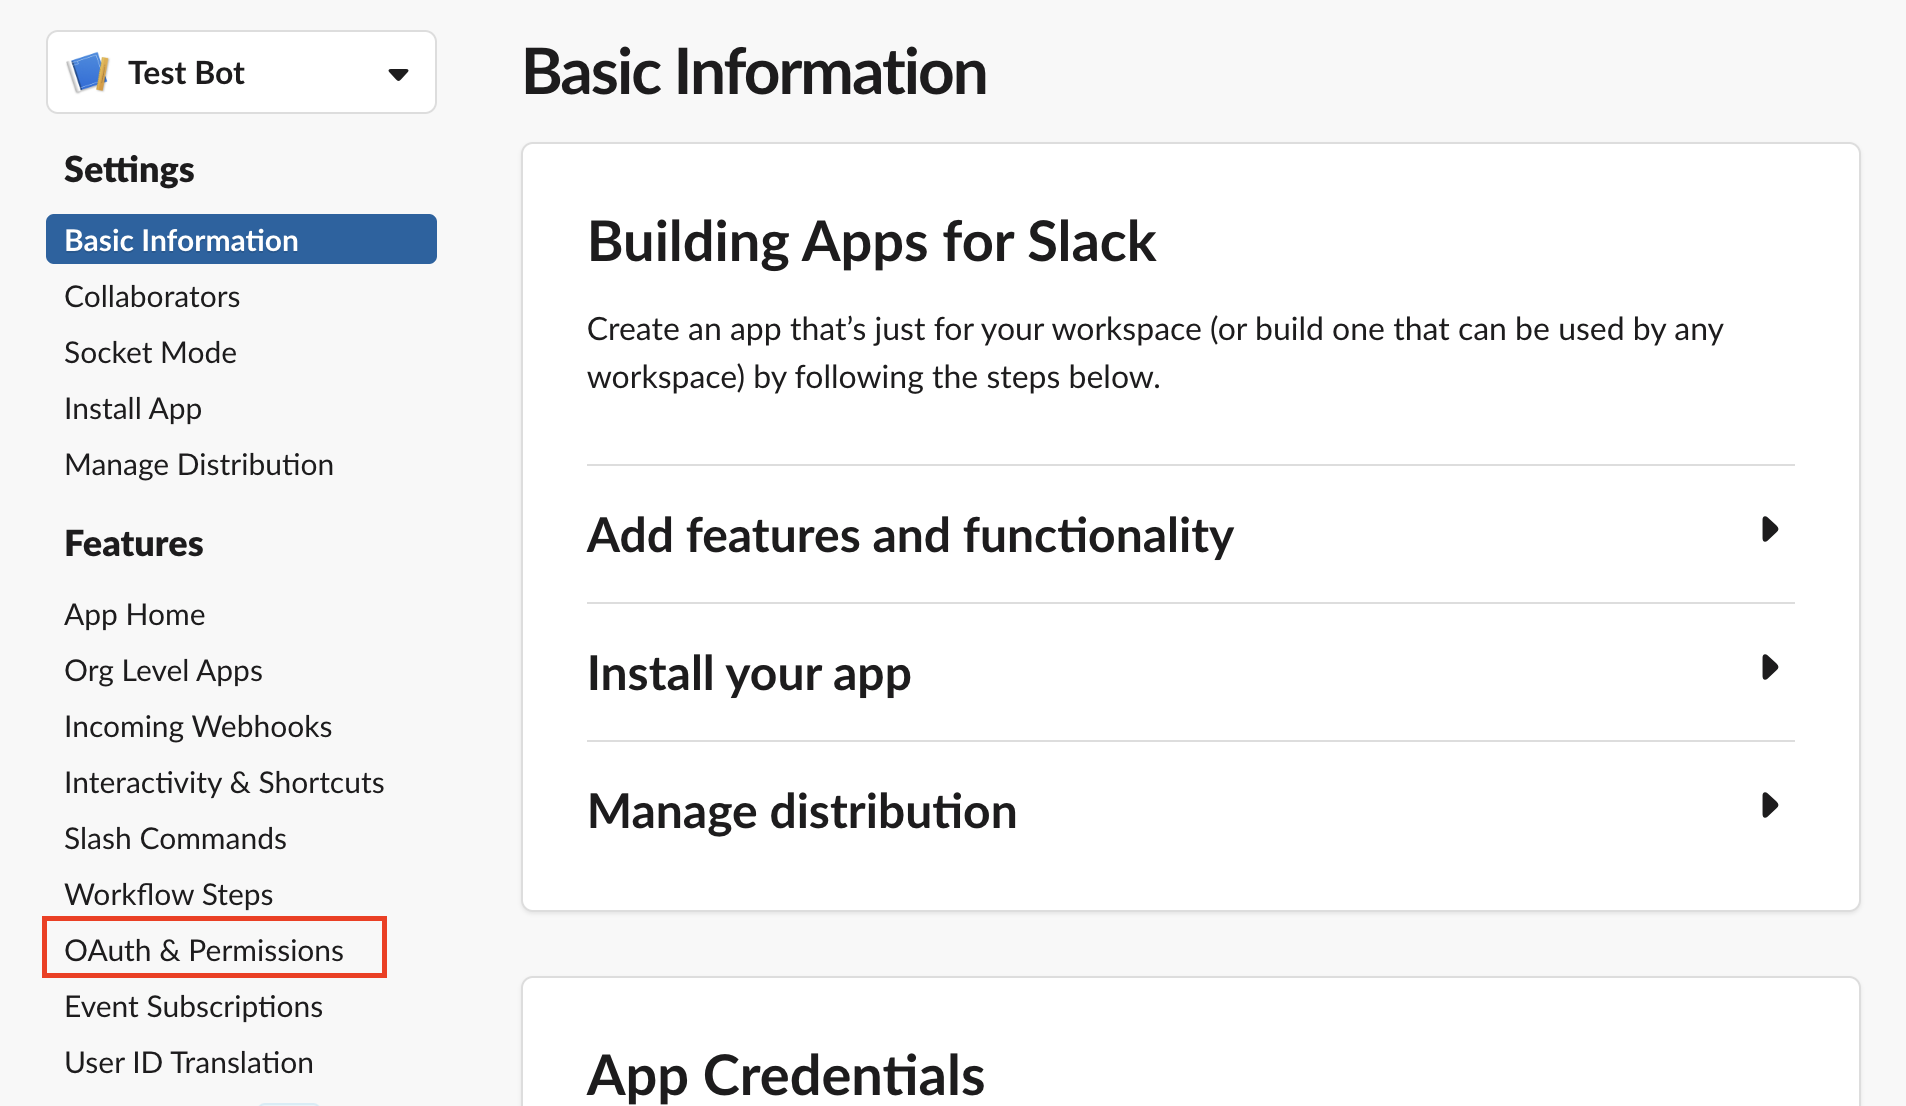Open Manage Distribution in the Settings sidebar
The image size is (1906, 1106).
pos(199,465)
